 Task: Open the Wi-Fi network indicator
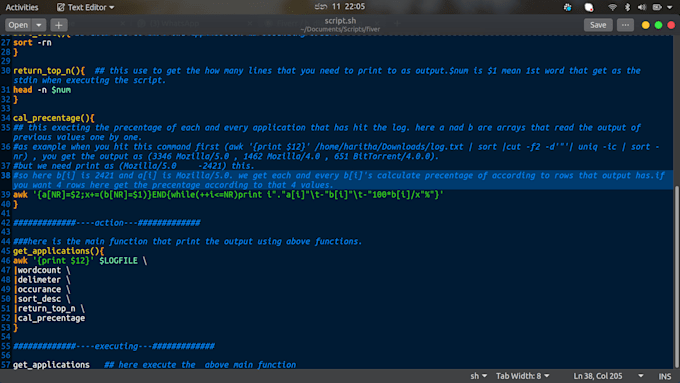[612, 7]
